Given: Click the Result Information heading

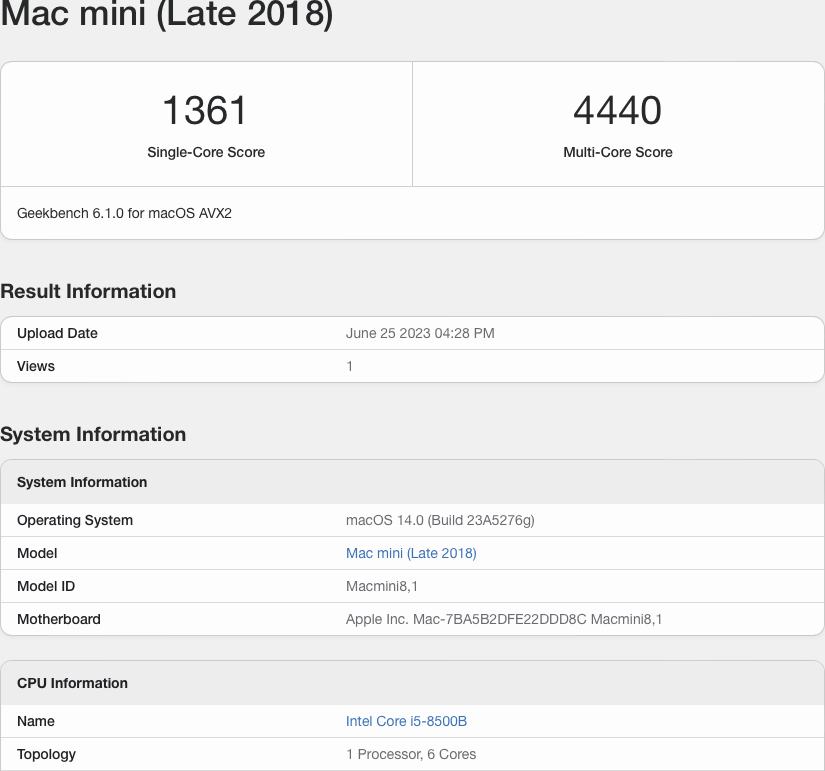Looking at the screenshot, I should point(88,291).
